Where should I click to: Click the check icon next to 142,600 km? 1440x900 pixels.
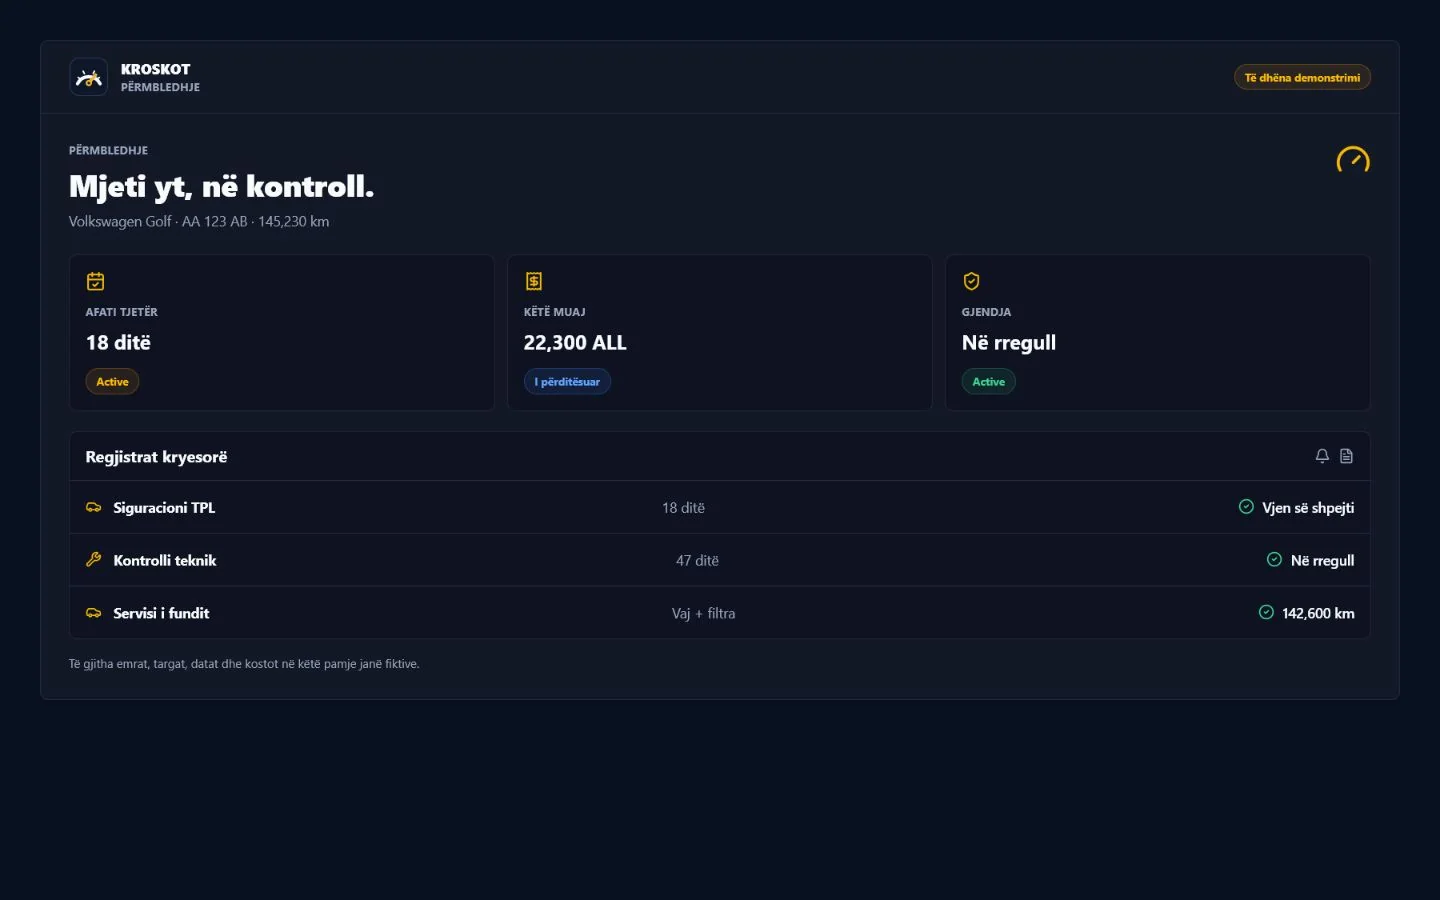click(x=1266, y=613)
